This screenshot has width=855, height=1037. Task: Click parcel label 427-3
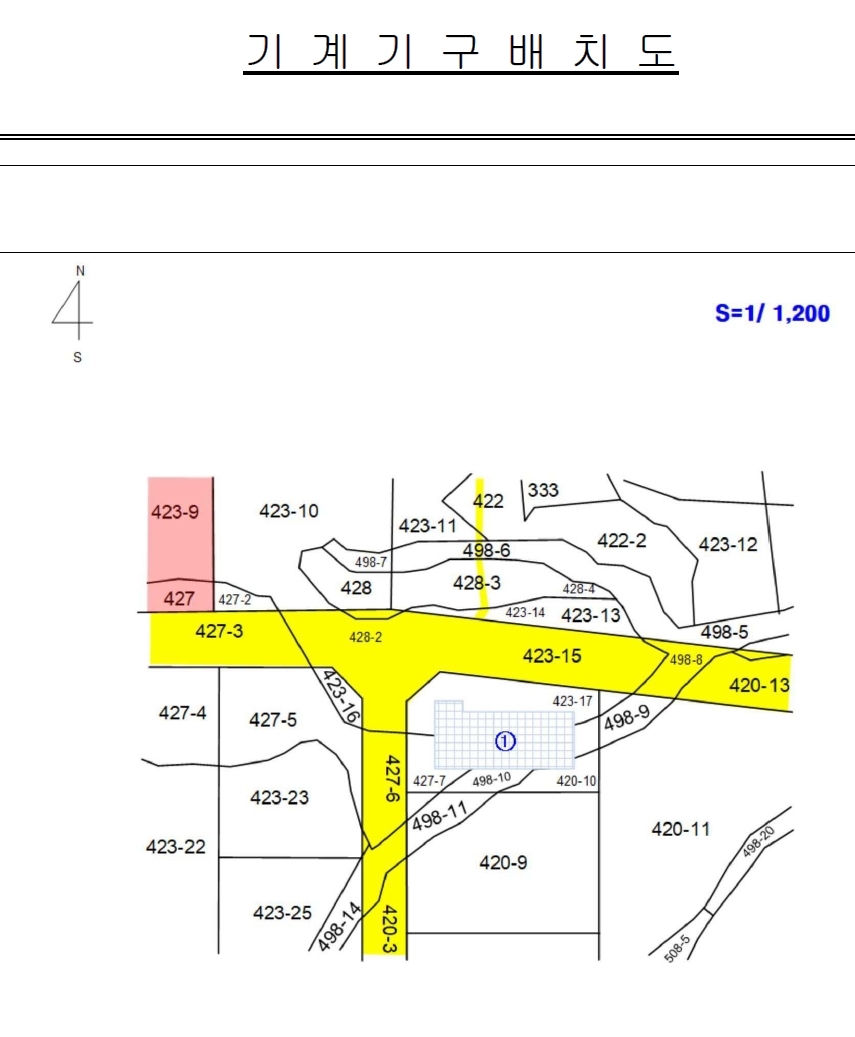[219, 631]
